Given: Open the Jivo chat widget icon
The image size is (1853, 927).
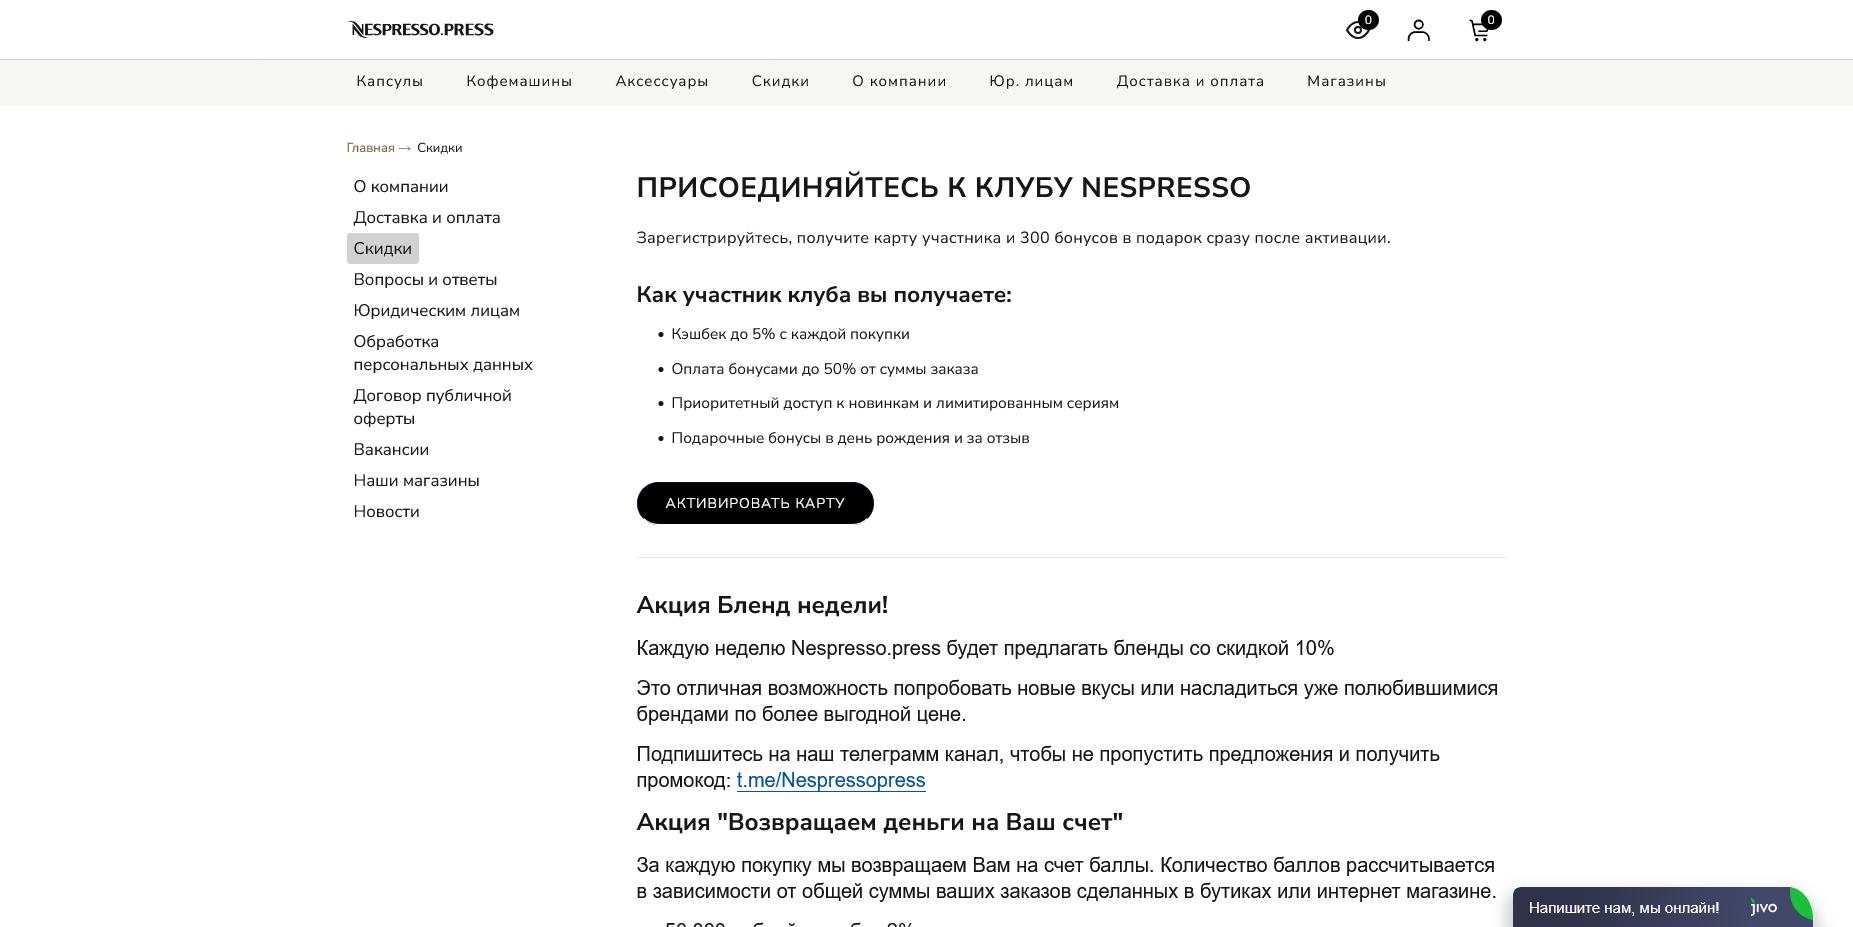Looking at the screenshot, I should 1764,907.
